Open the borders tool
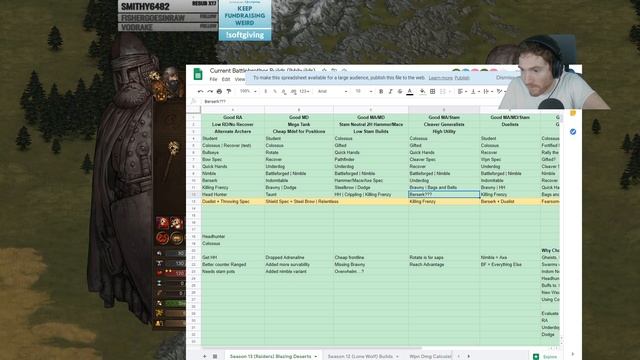640x360 pixels. [433, 91]
